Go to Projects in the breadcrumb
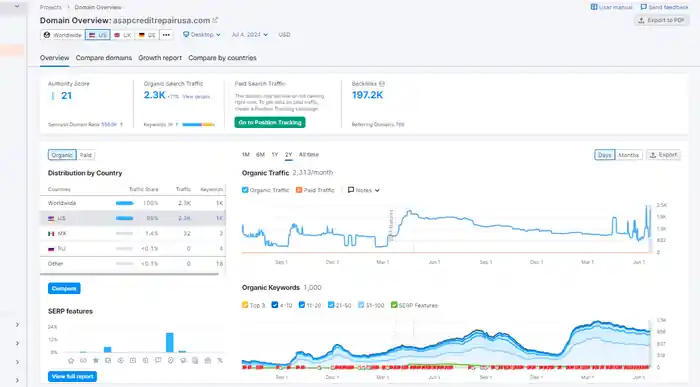 click(x=50, y=7)
